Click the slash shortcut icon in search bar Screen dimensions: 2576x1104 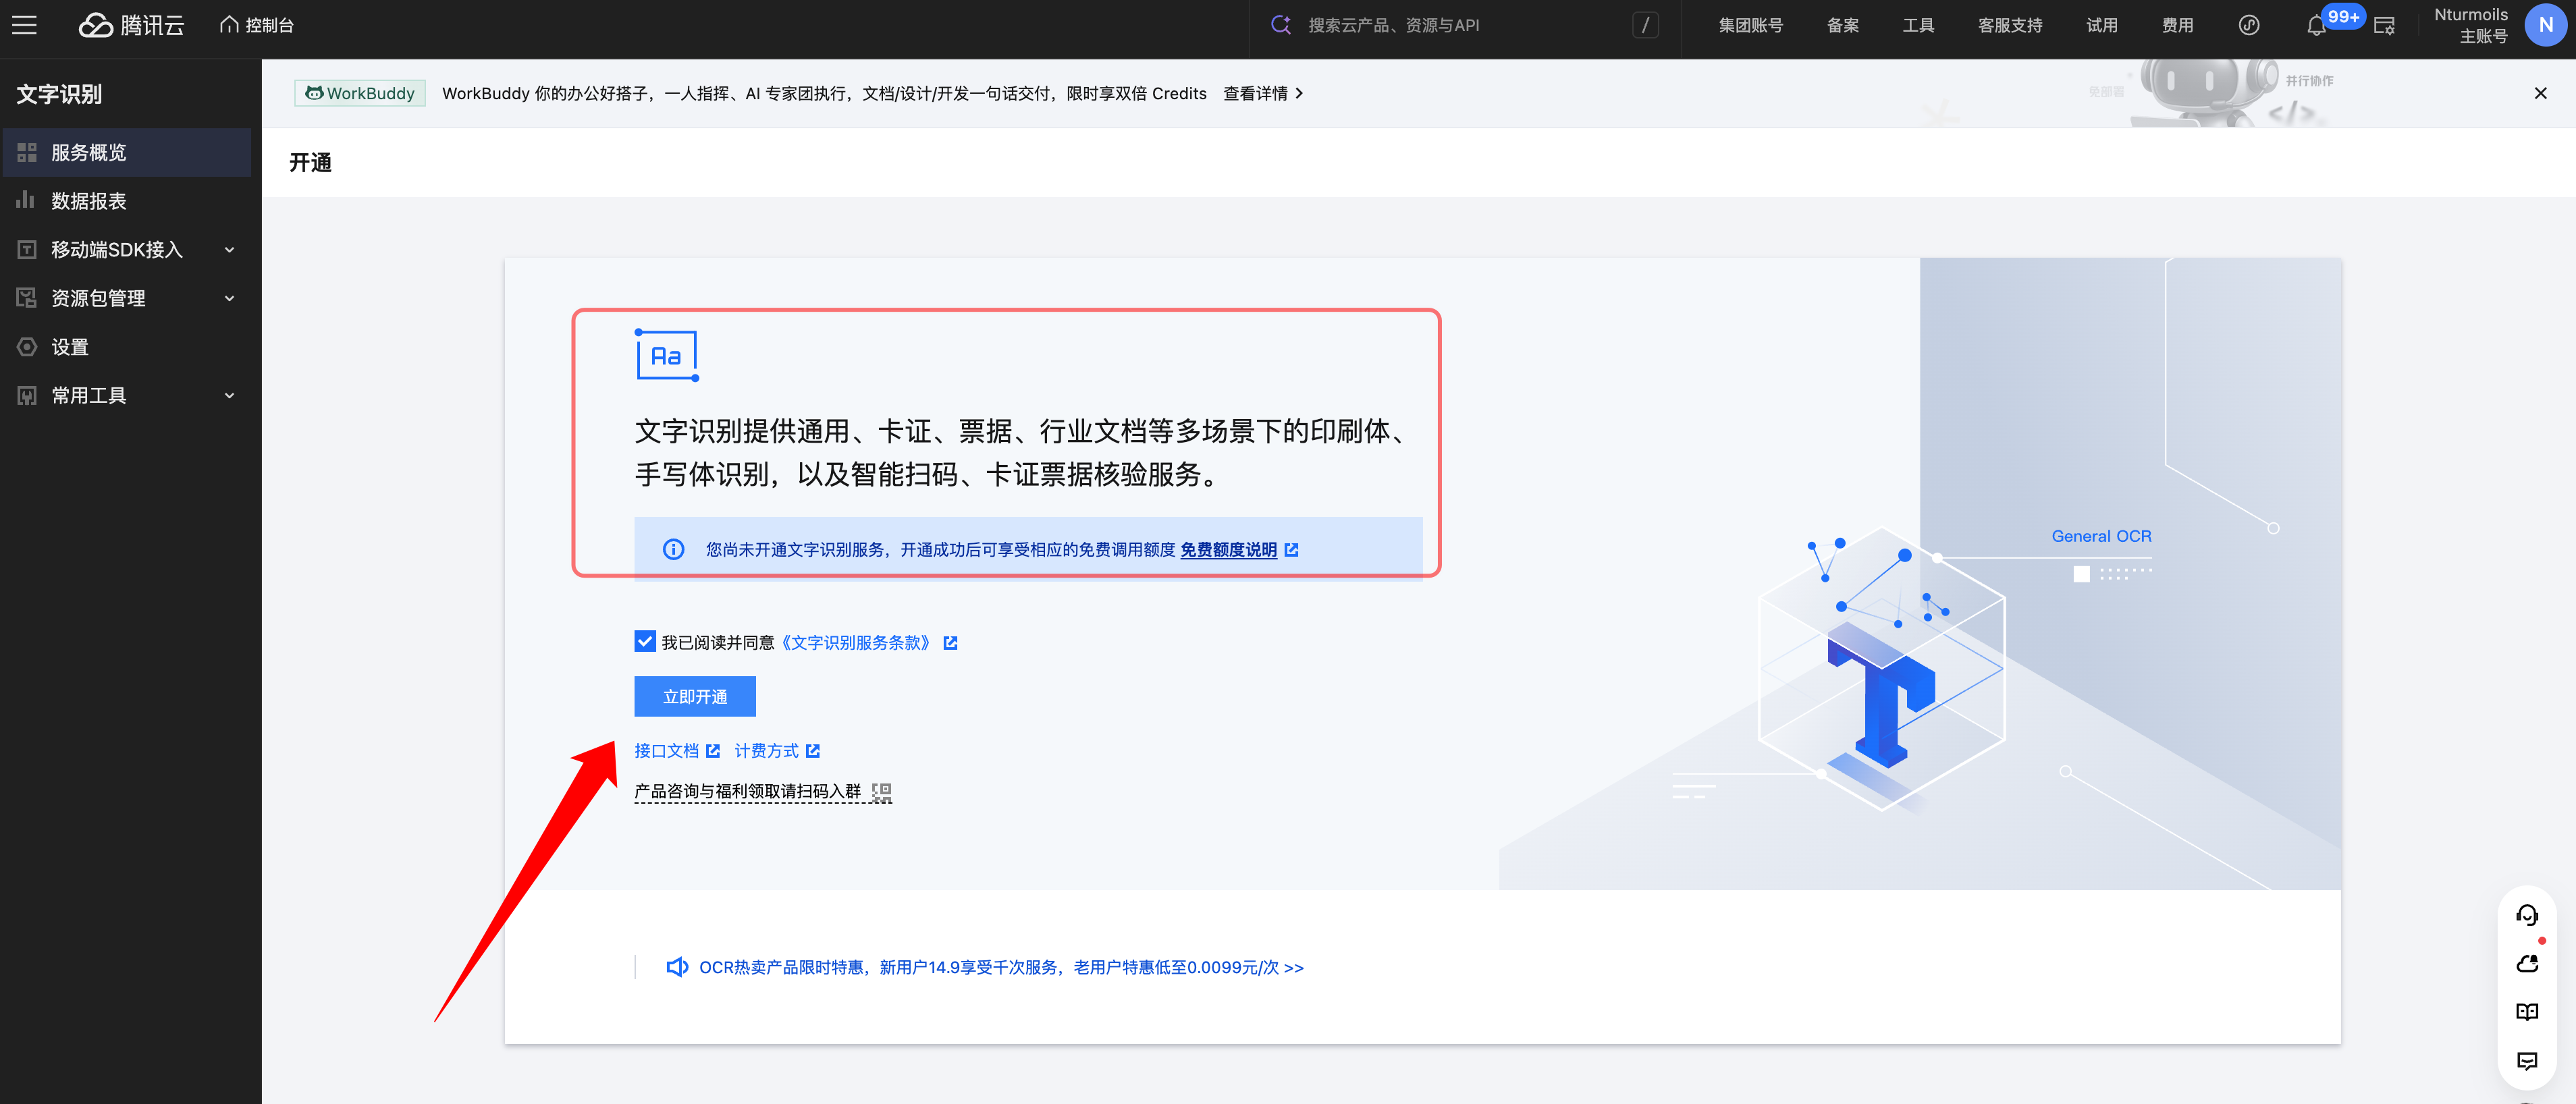[x=1645, y=25]
